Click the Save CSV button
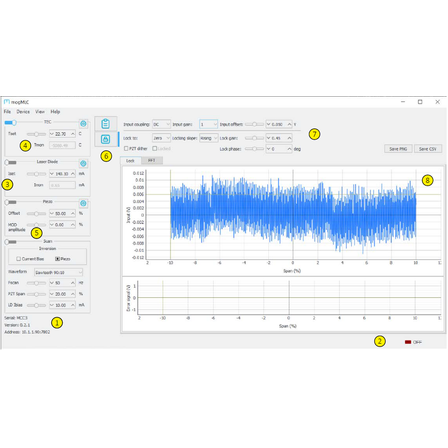This screenshot has height=448, width=448. pos(428,149)
